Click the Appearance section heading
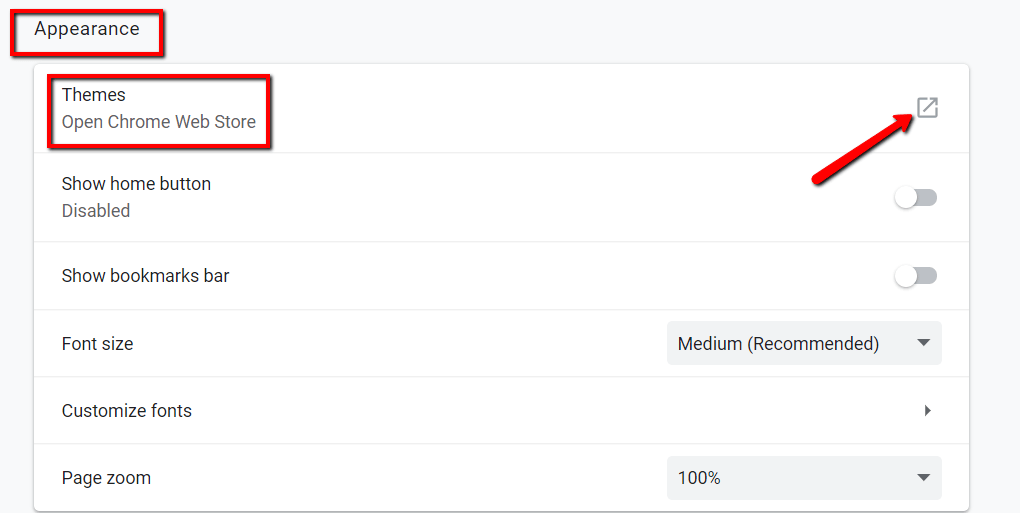 [87, 29]
